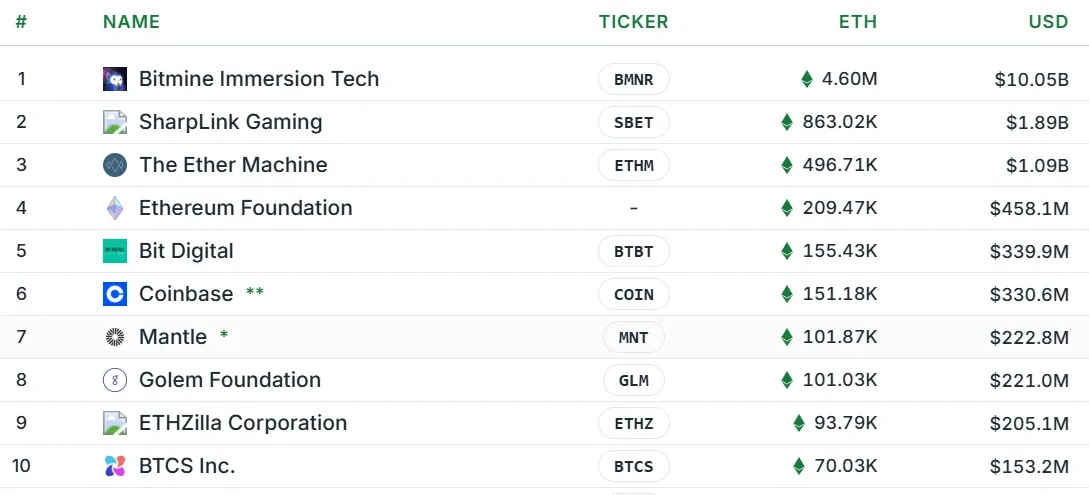The image size is (1089, 495).
Task: Click the Golem Foundation circle logo
Action: [x=115, y=380]
